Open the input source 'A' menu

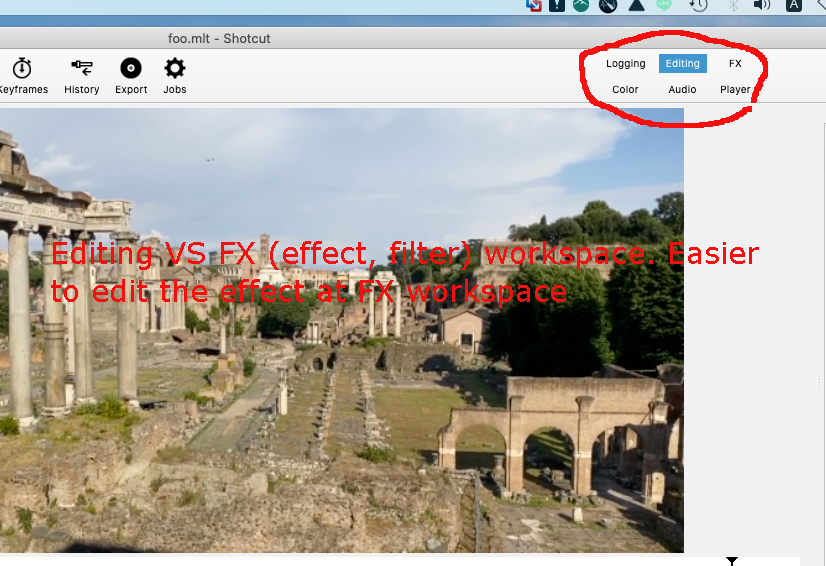794,5
